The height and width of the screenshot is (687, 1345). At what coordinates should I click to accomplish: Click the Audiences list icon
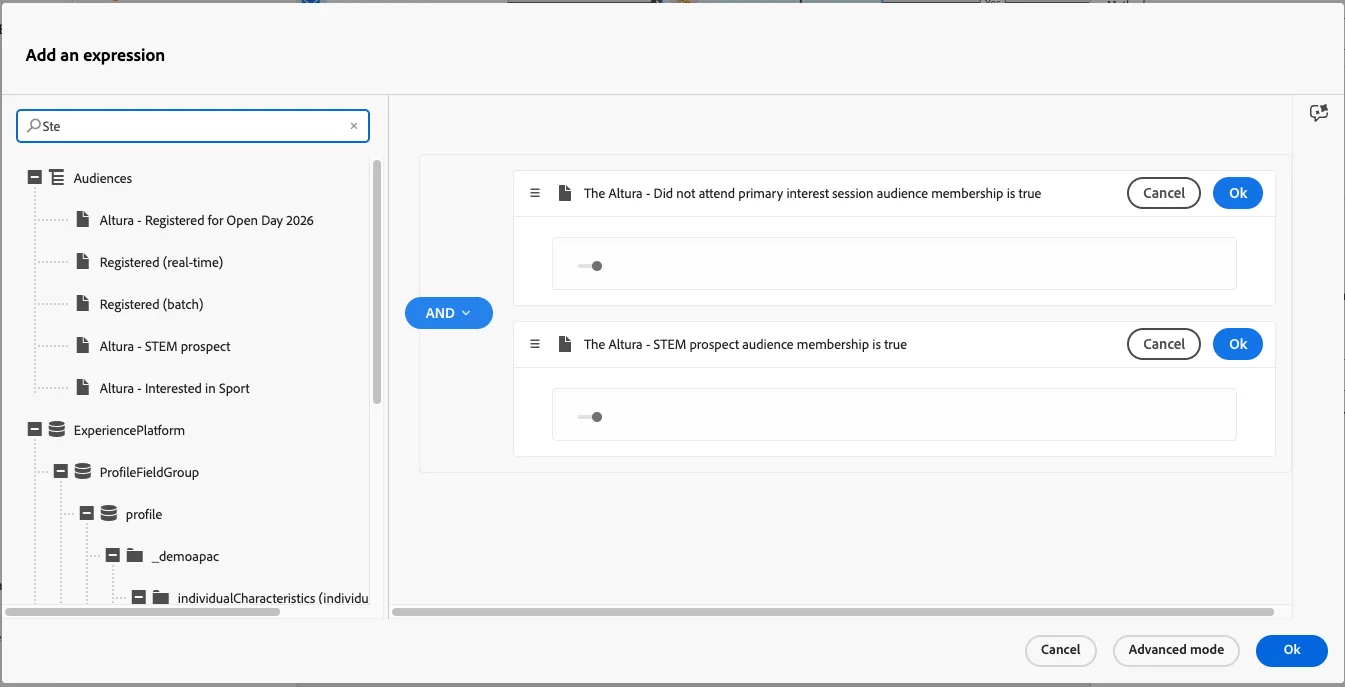pos(57,178)
